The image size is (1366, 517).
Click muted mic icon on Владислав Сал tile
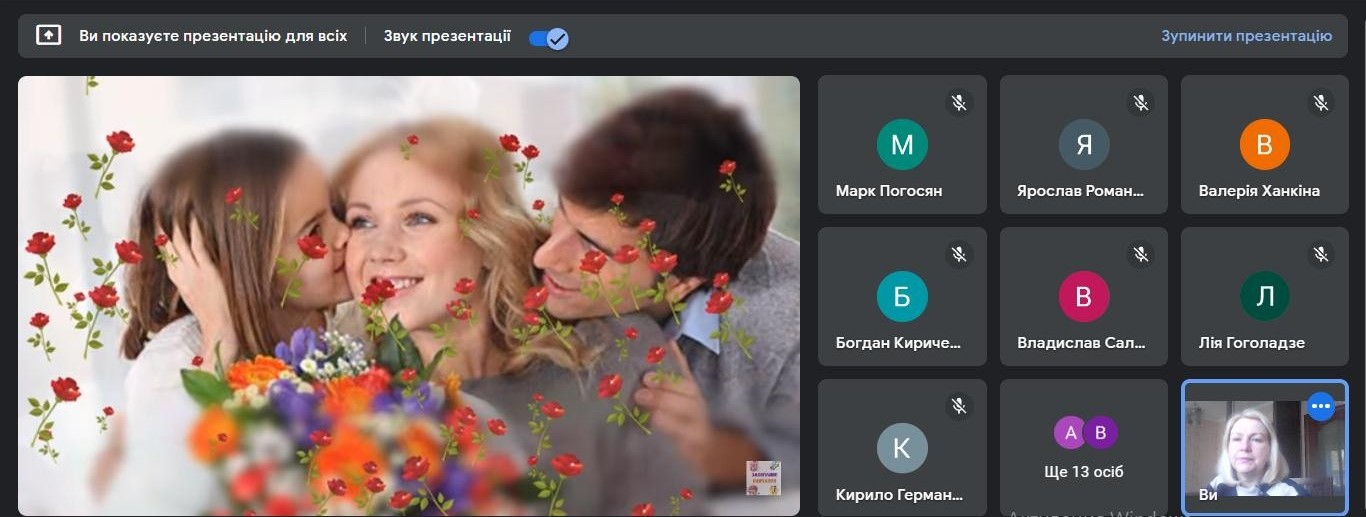(x=1140, y=254)
